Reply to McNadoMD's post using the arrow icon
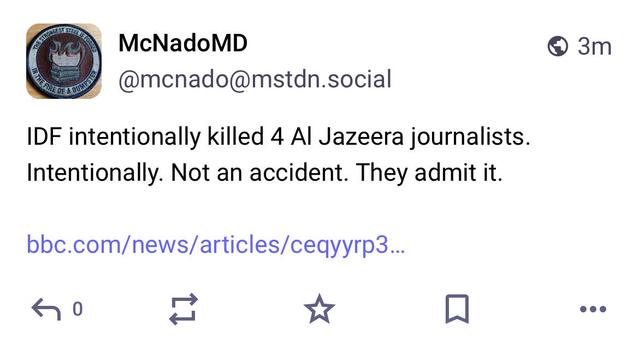 pos(46,309)
